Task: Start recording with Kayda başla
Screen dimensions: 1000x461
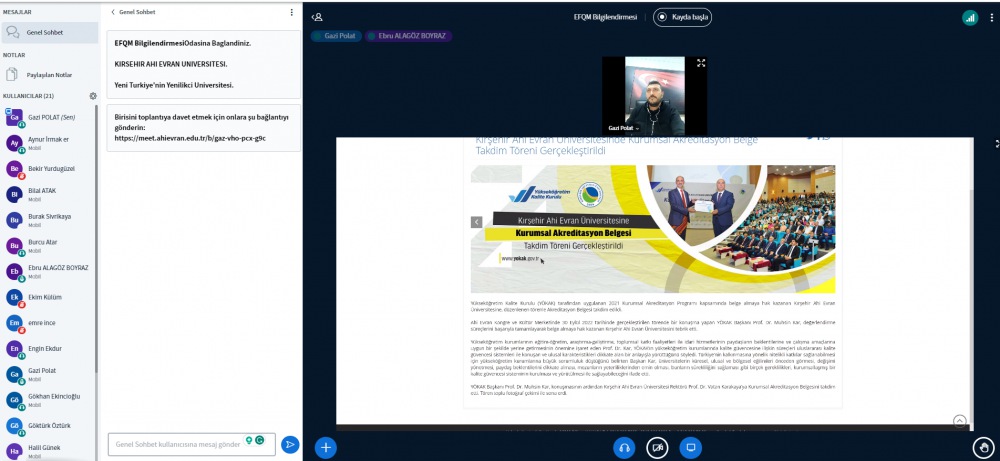Action: click(682, 17)
